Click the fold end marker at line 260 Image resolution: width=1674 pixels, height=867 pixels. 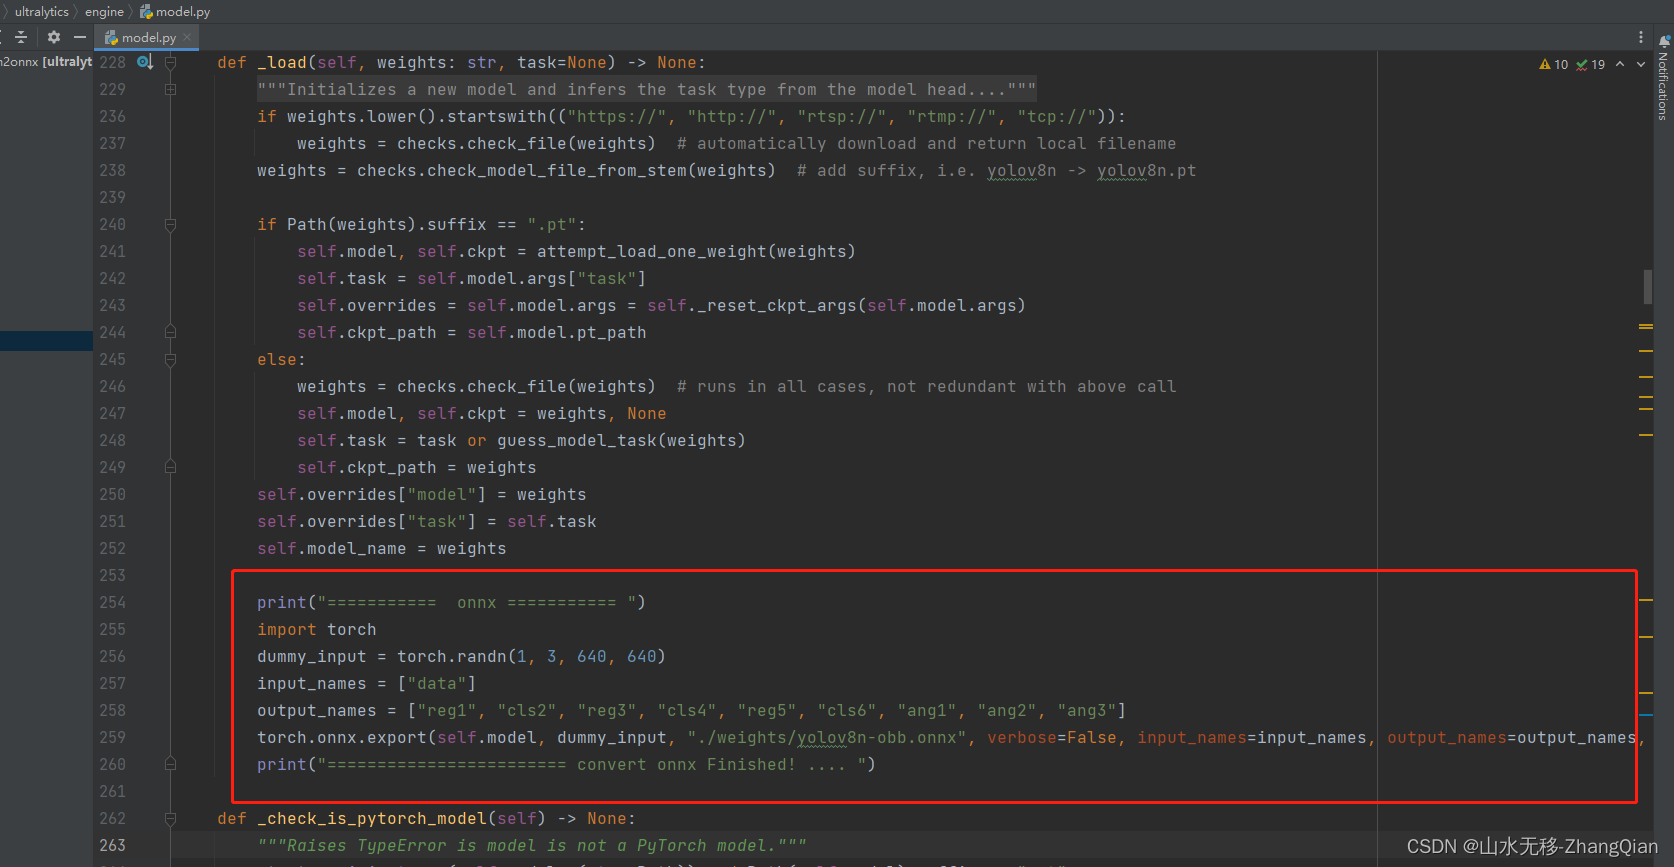170,765
